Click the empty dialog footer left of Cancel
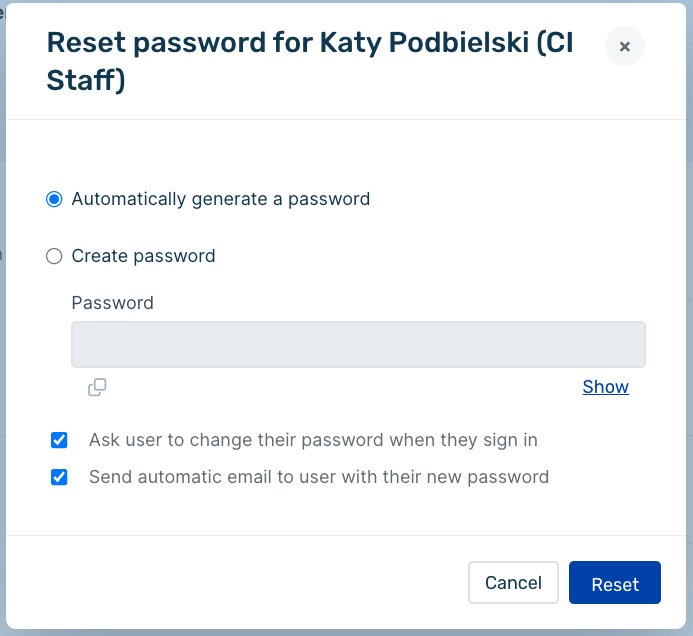Viewport: 693px width, 636px height. (236, 583)
